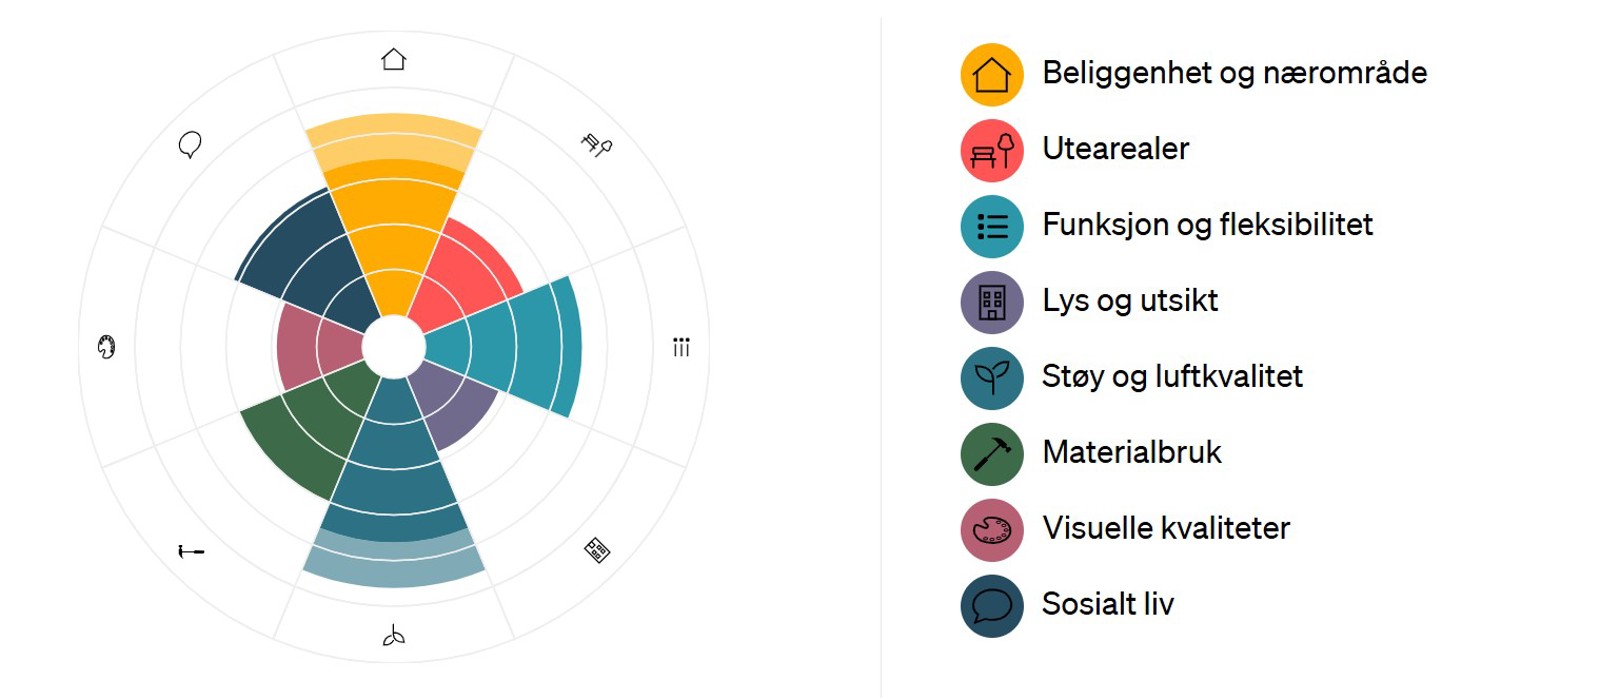Image resolution: width=1600 pixels, height=698 pixels.
Task: Click the sprout icon below the wheel
Action: pyautogui.click(x=394, y=636)
